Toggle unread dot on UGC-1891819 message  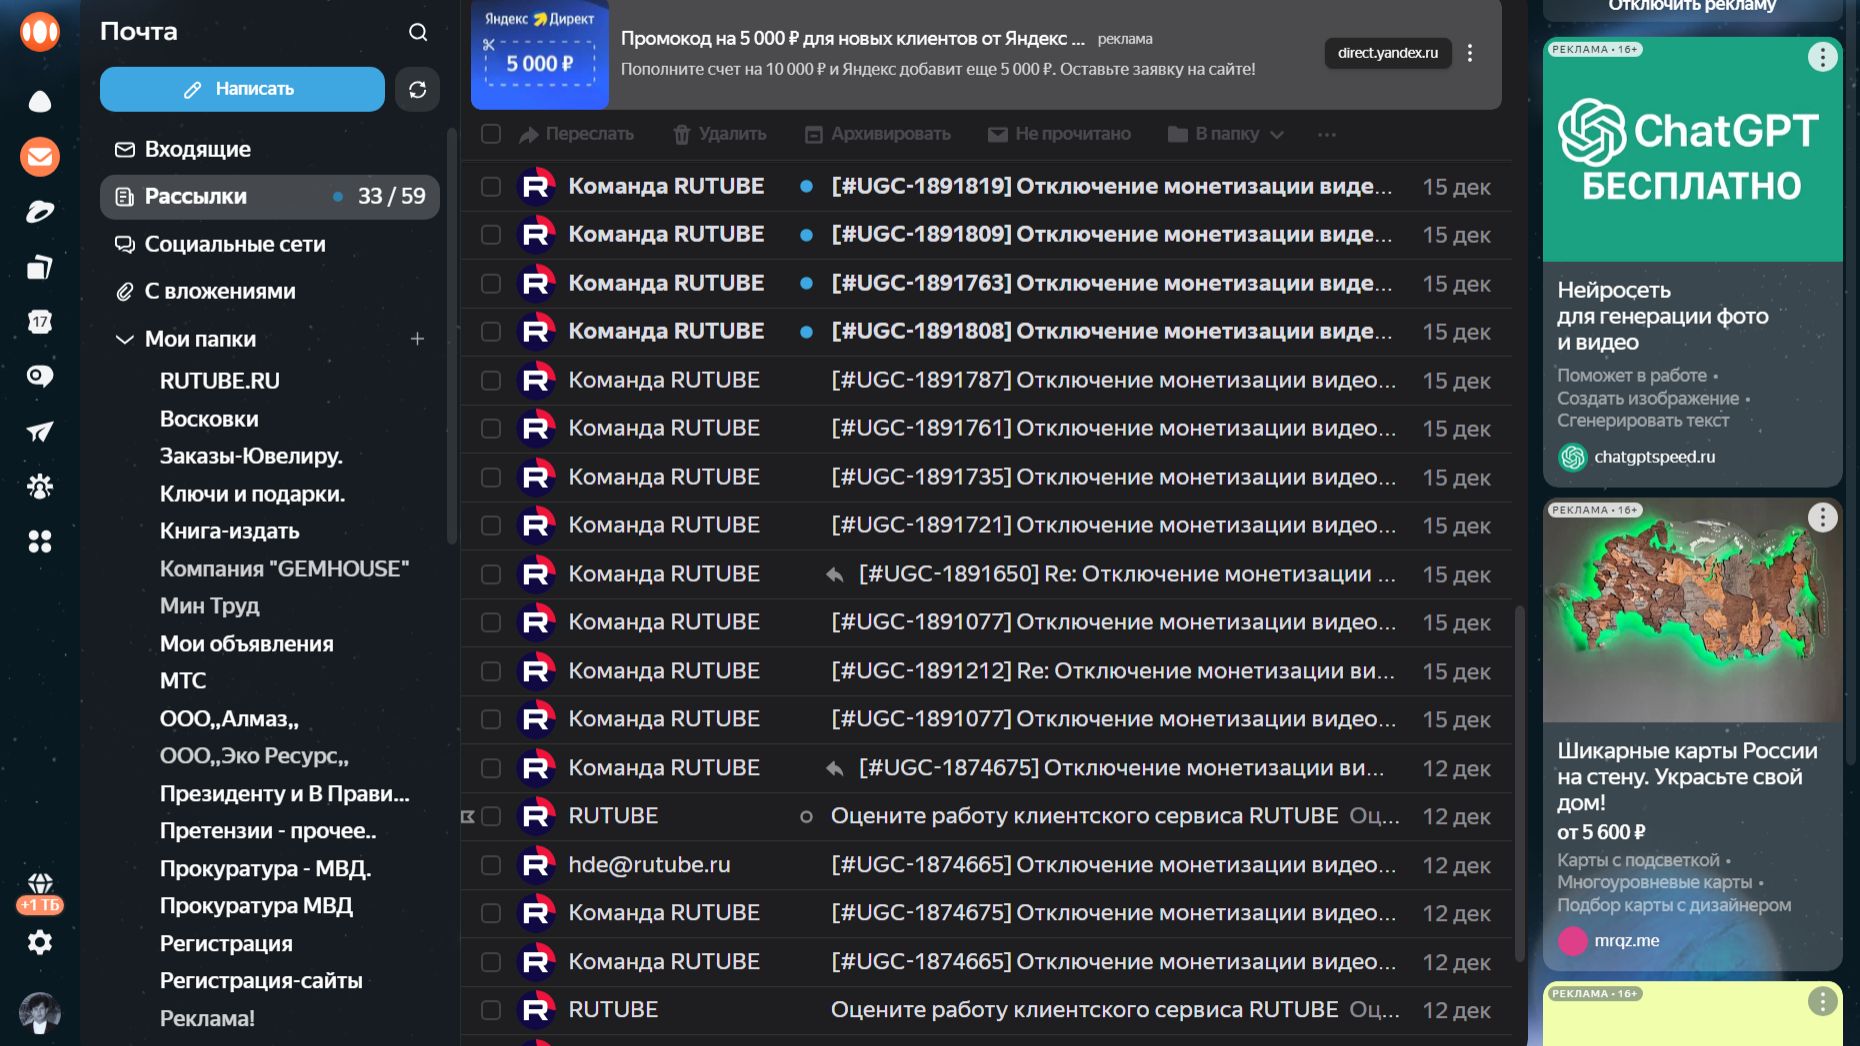pyautogui.click(x=806, y=186)
